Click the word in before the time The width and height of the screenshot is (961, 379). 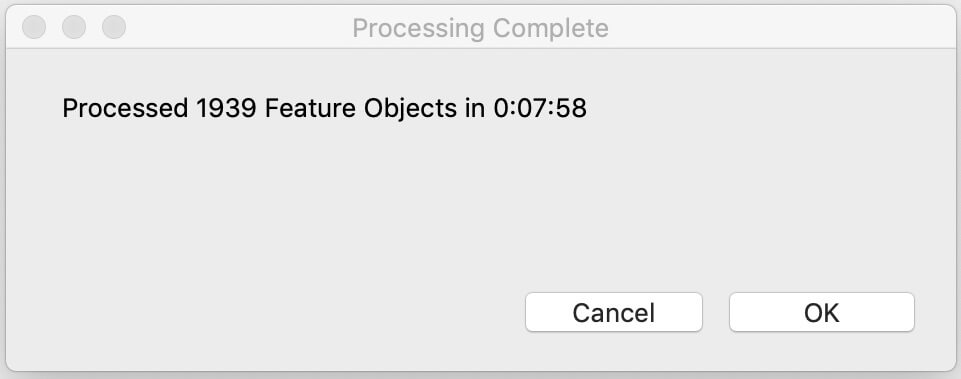475,109
